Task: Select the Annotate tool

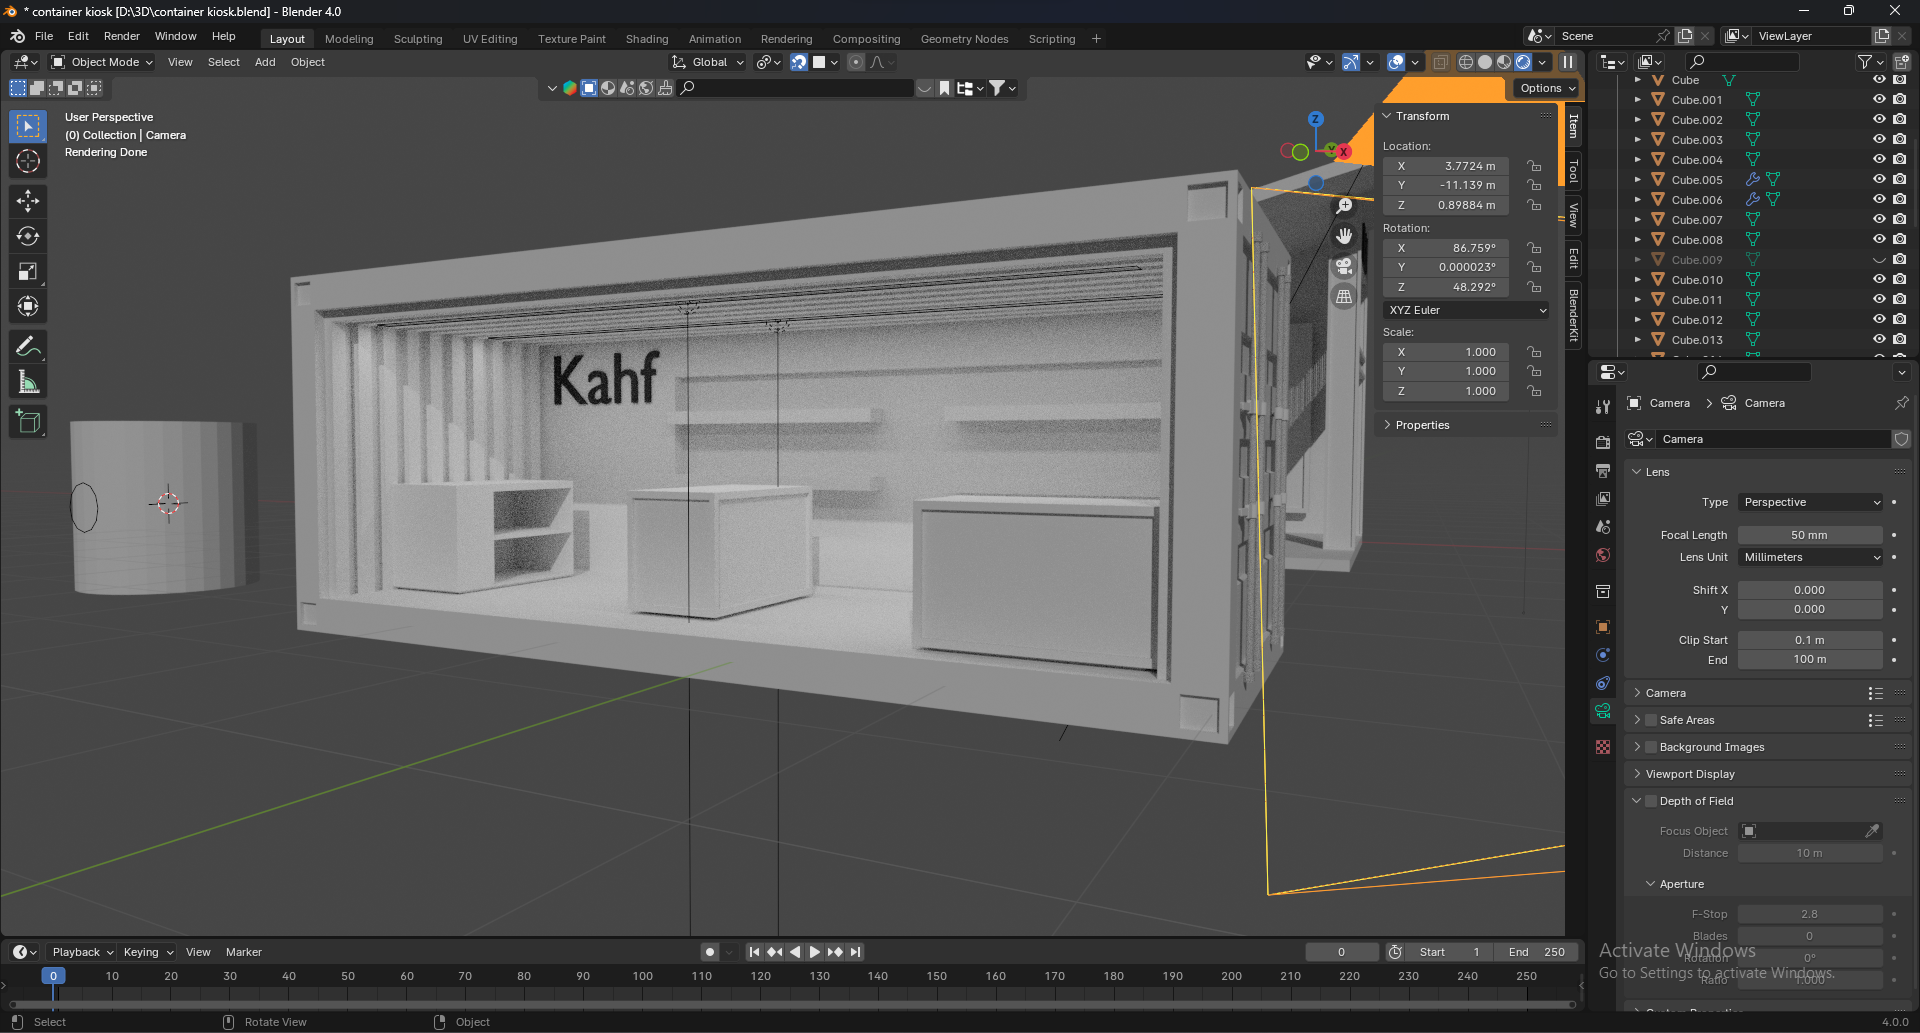Action: (28, 347)
